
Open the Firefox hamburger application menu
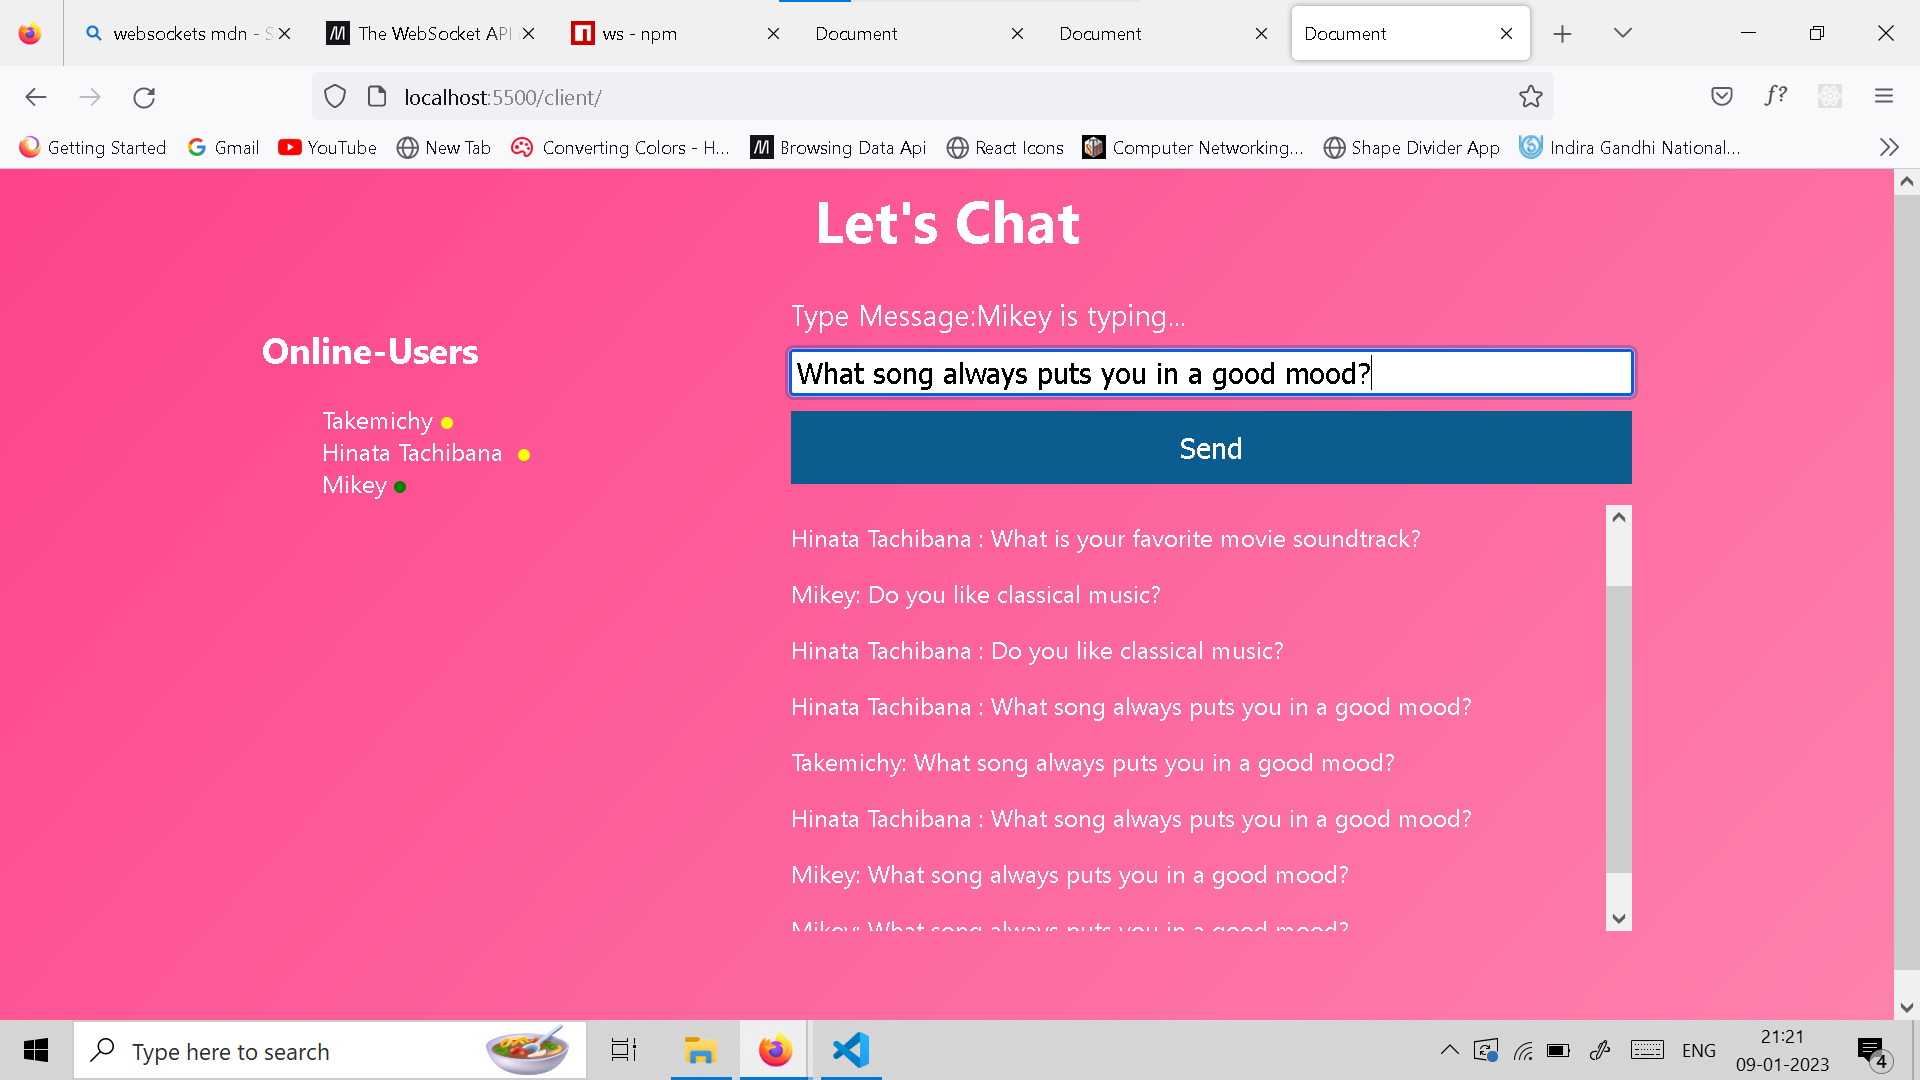(x=1884, y=96)
